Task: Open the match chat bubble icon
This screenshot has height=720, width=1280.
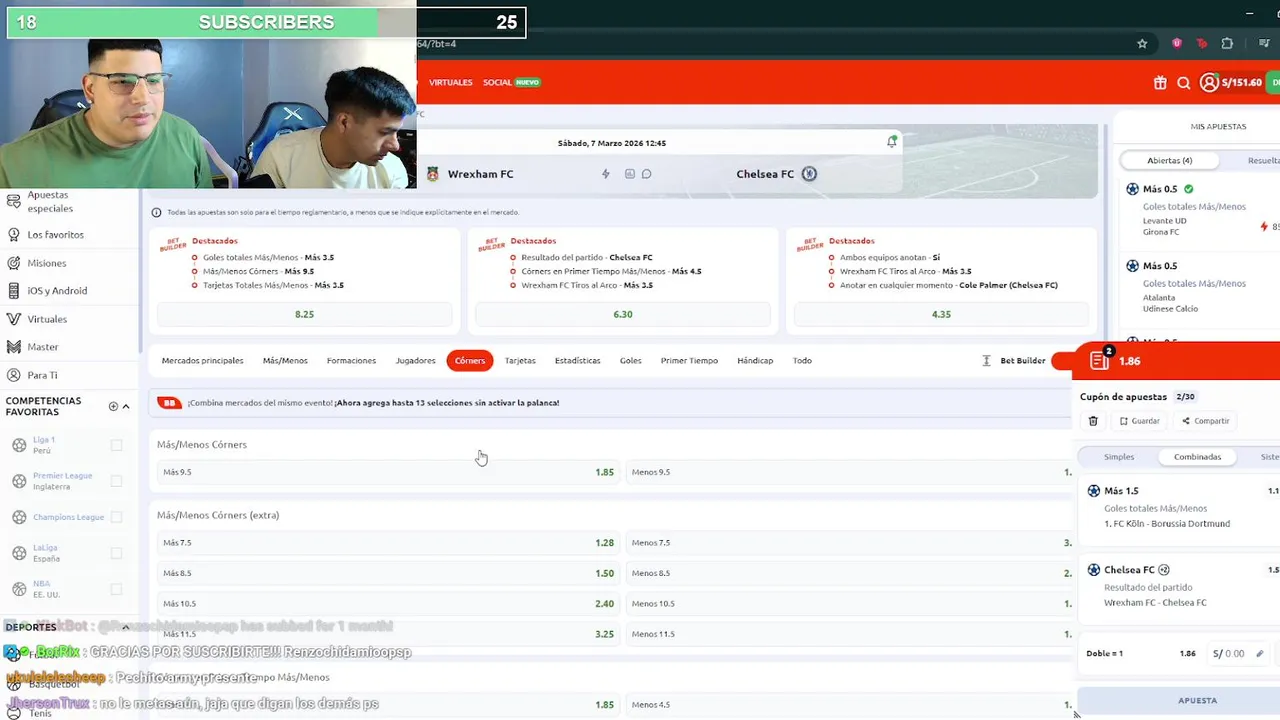Action: (x=647, y=174)
